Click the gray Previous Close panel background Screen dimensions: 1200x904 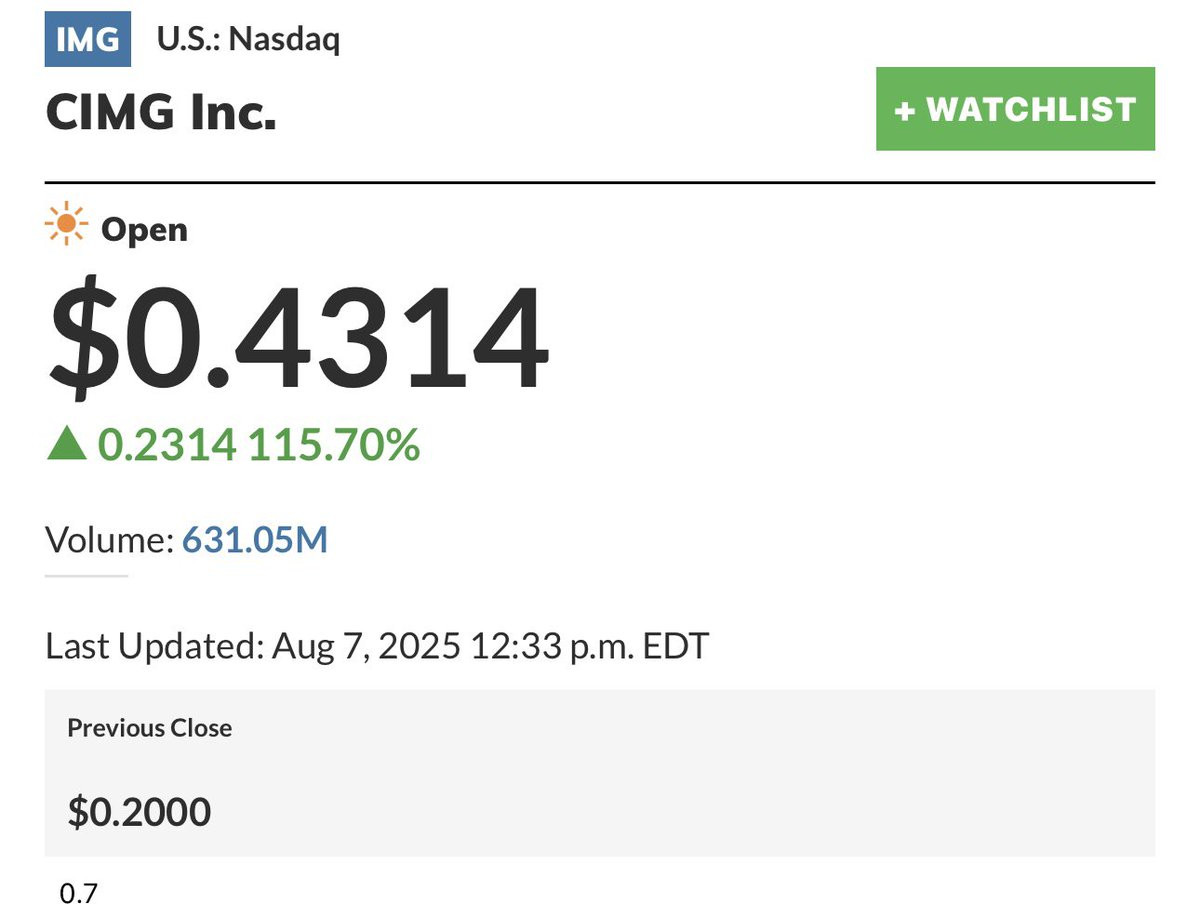[600, 772]
